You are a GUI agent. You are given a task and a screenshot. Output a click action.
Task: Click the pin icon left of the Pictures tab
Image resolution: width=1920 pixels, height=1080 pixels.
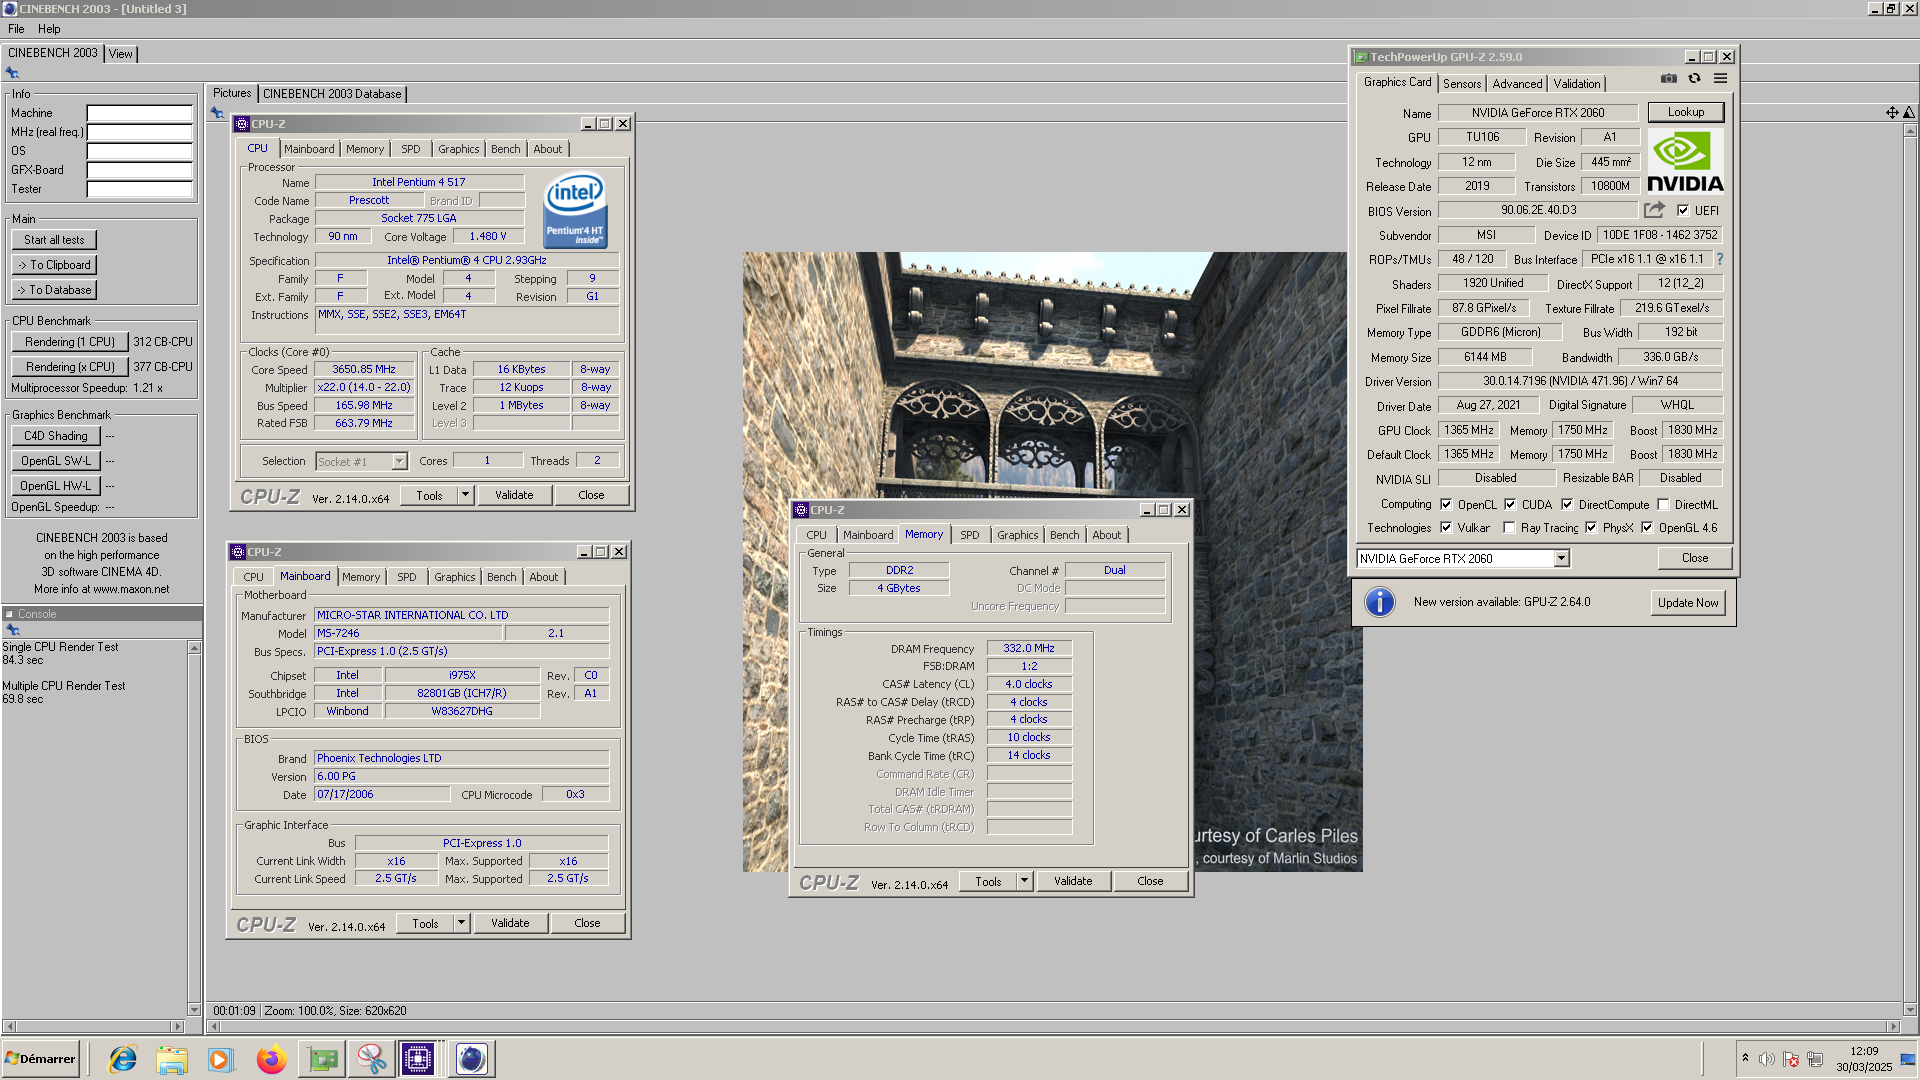pyautogui.click(x=217, y=113)
